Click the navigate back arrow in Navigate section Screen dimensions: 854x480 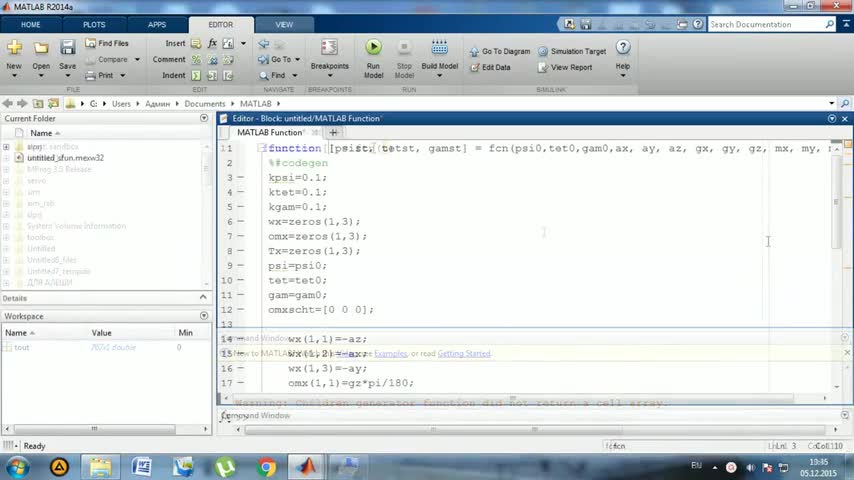pos(264,44)
